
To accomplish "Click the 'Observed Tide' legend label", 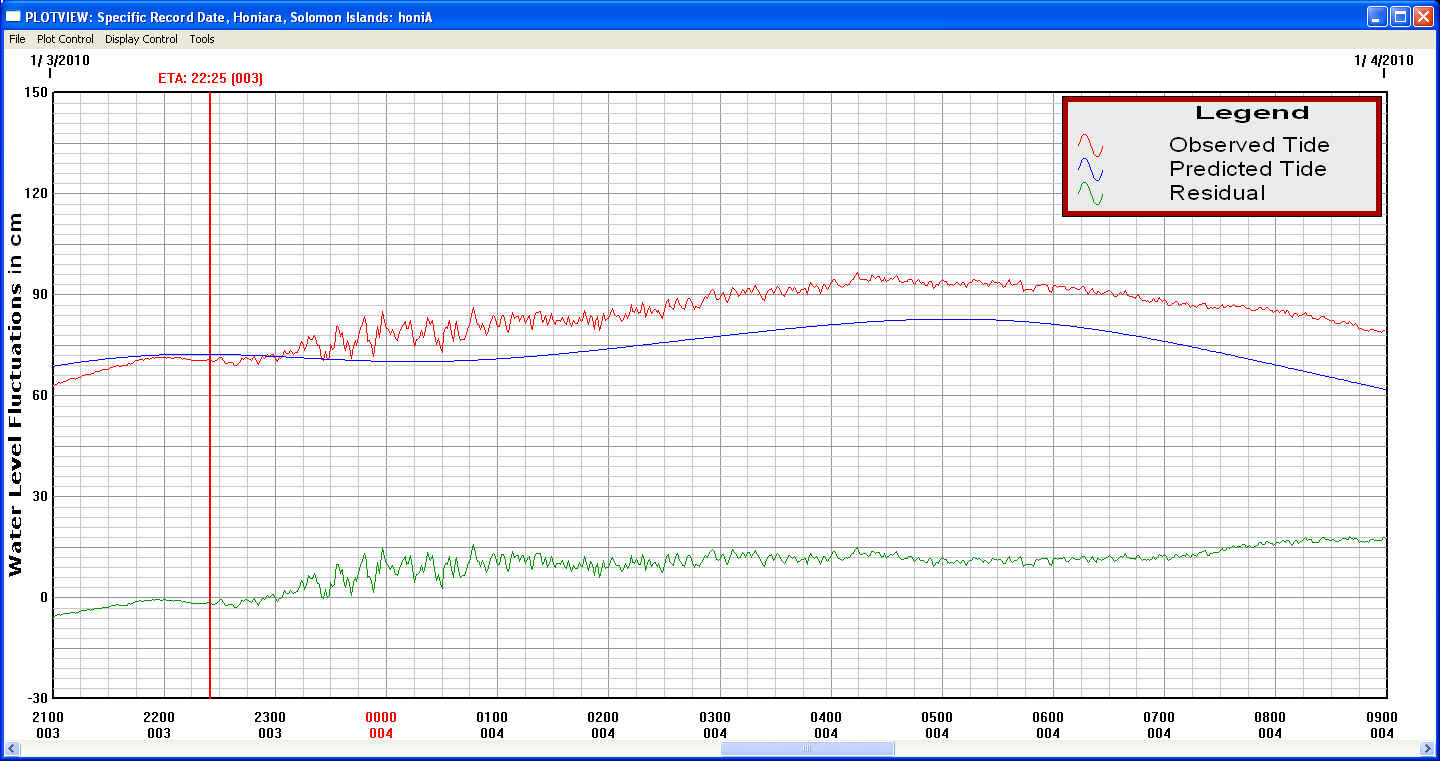I will (1249, 145).
